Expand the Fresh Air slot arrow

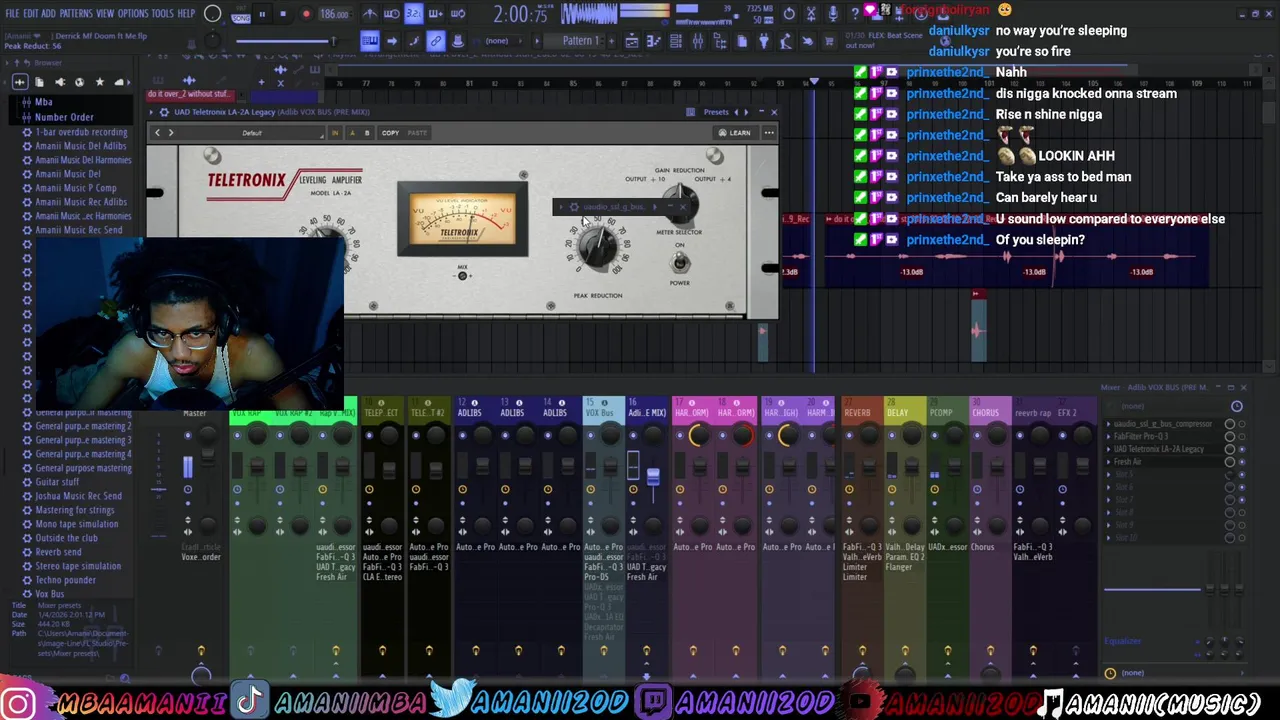[x=1108, y=462]
